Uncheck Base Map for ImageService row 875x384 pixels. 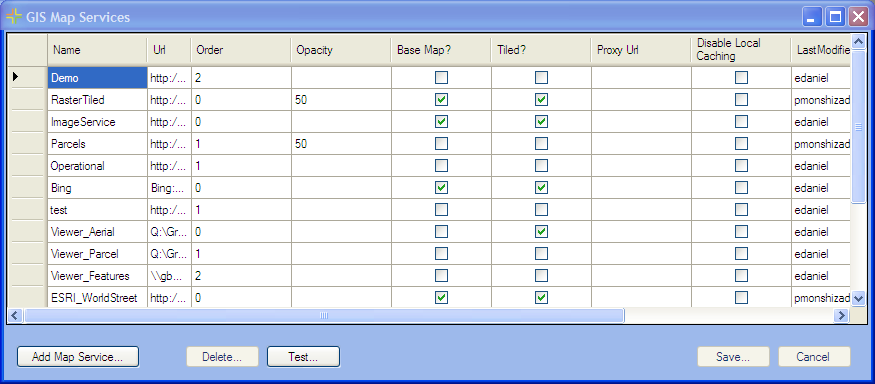pos(441,122)
